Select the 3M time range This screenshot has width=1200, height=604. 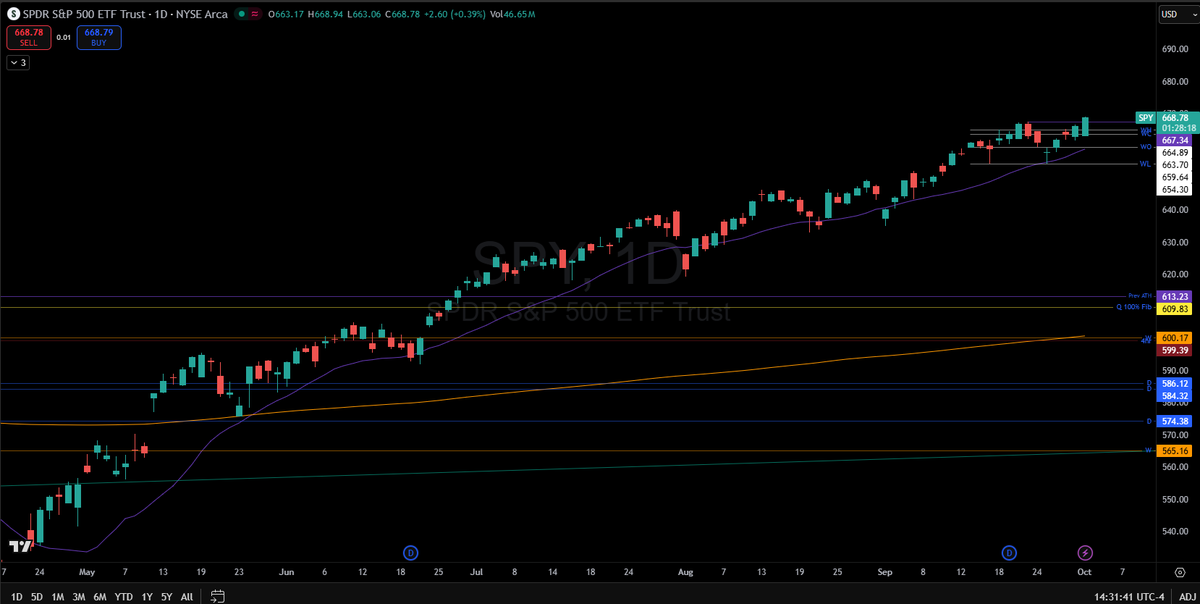(x=79, y=596)
